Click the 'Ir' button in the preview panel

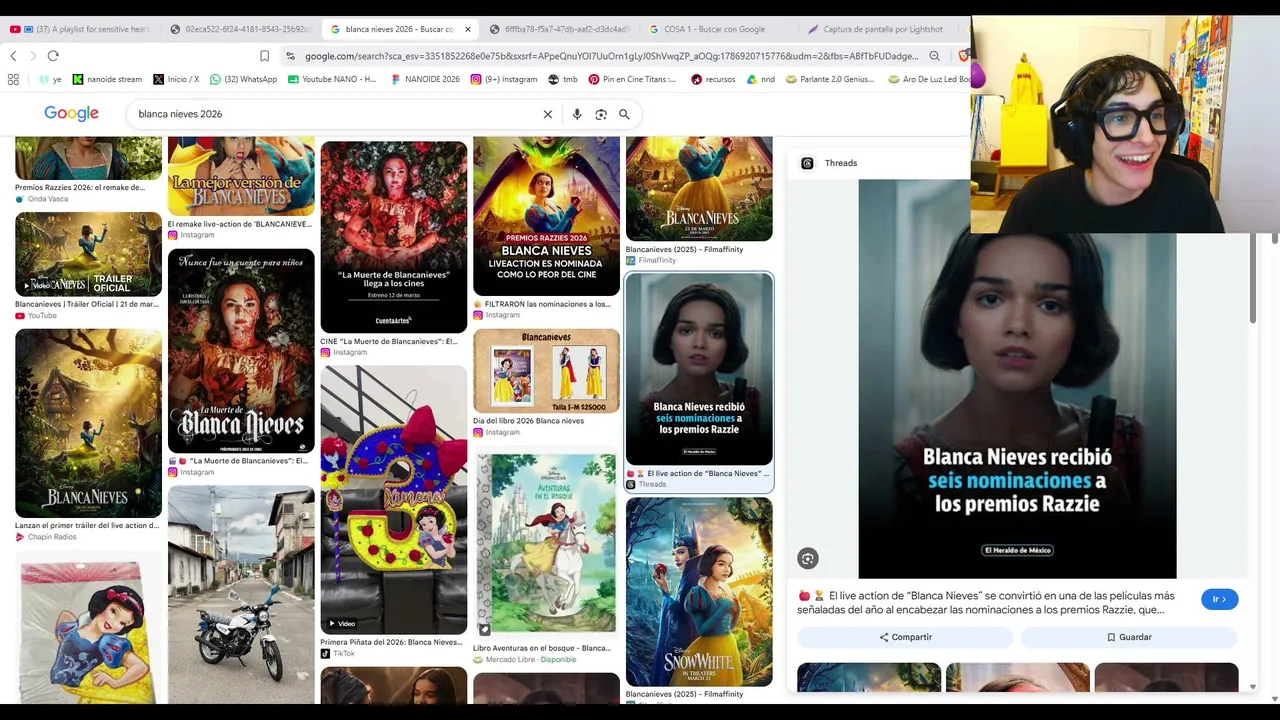click(x=1219, y=599)
